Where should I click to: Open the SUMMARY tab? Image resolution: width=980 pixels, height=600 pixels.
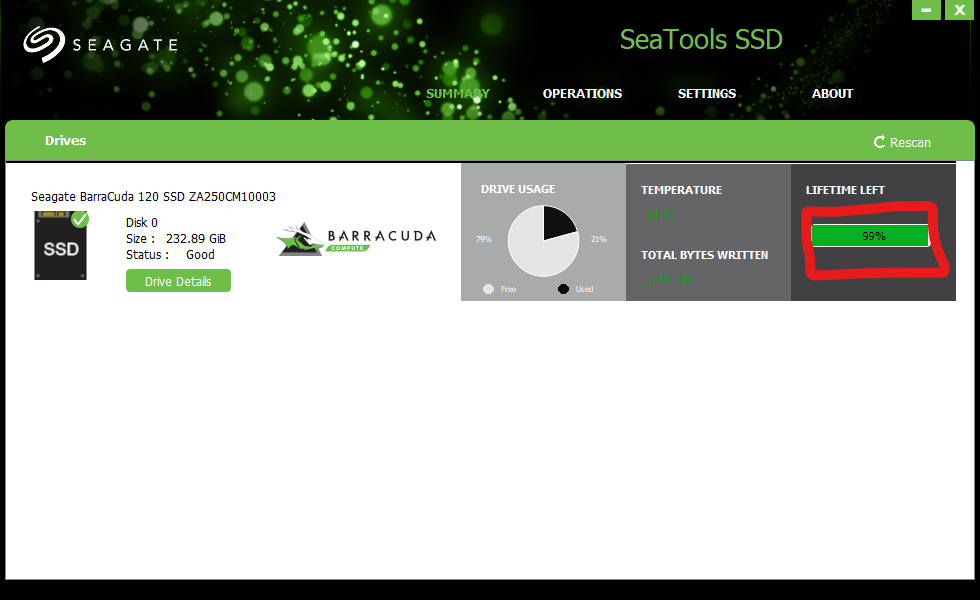click(x=458, y=94)
